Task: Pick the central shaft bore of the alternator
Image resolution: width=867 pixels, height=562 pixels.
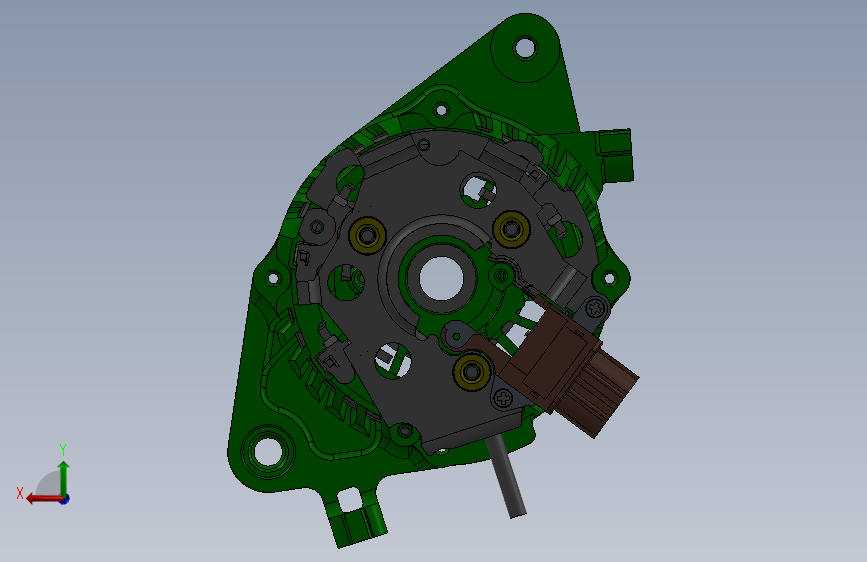Action: (x=441, y=278)
